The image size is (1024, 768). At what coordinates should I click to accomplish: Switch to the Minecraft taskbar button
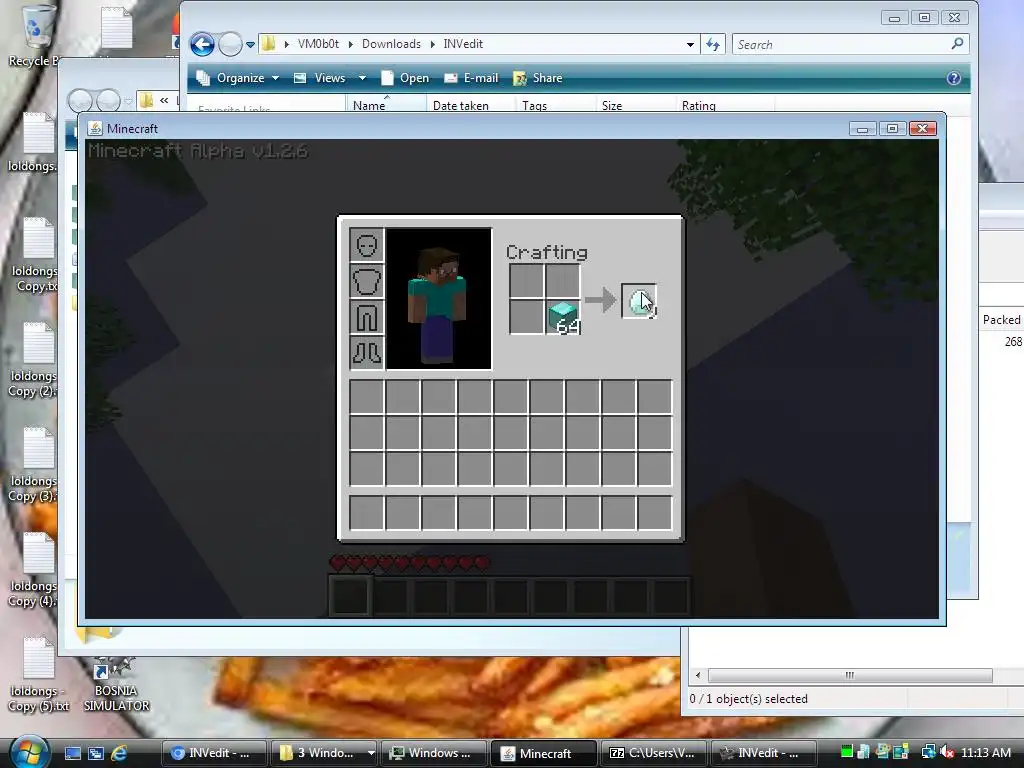coord(543,753)
